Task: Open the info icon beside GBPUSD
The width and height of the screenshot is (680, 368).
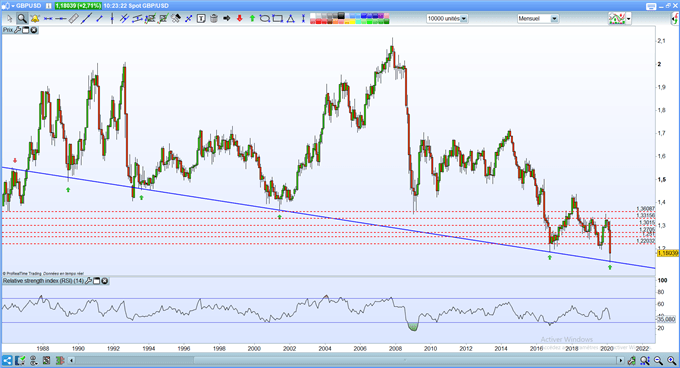Action: click(49, 6)
